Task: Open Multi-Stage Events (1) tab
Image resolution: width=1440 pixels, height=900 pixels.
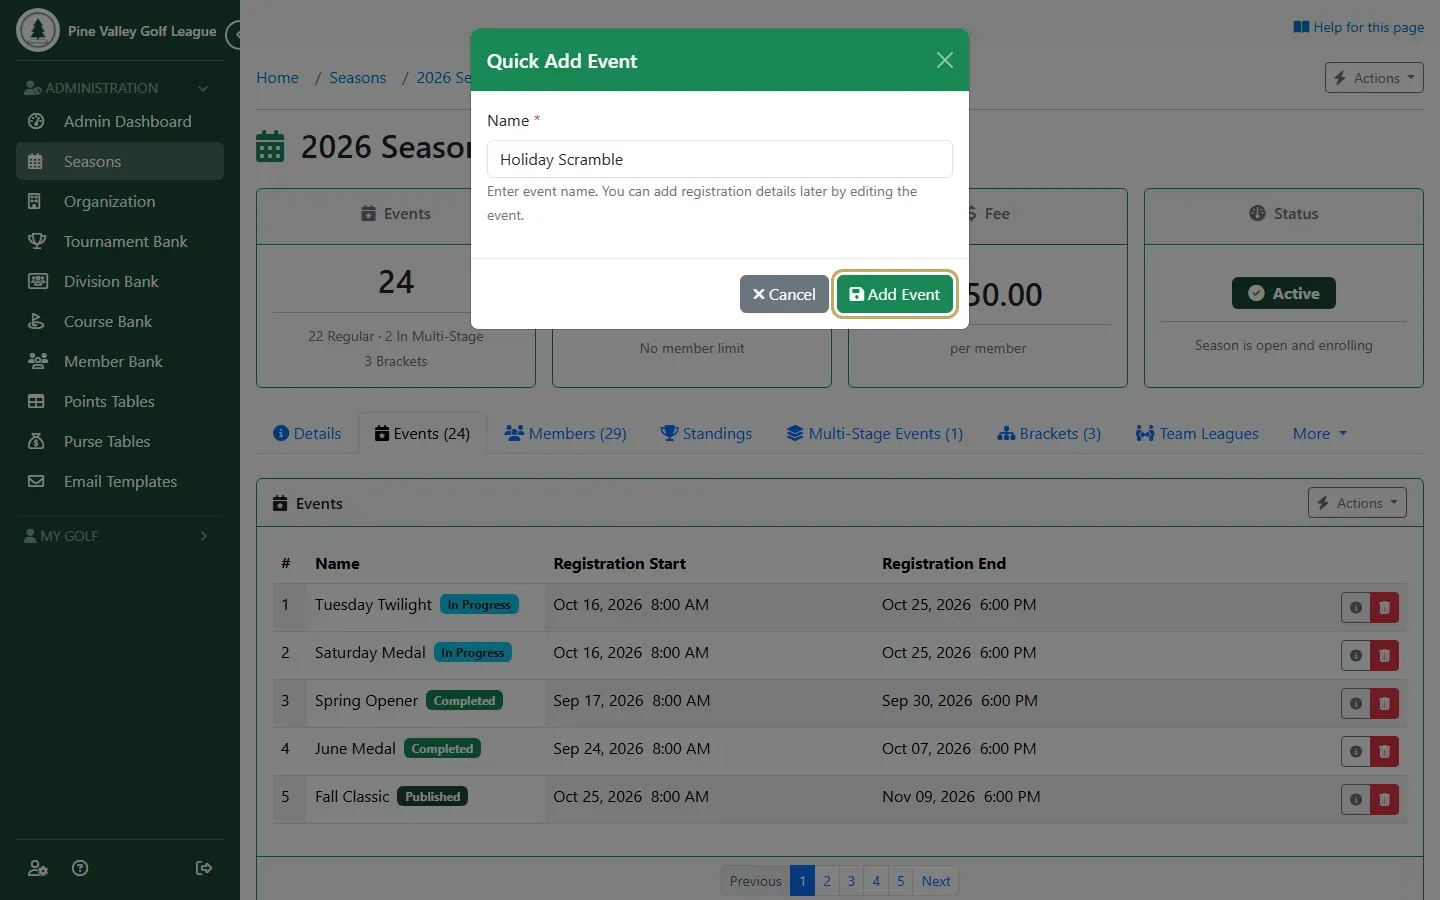Action: coord(875,433)
